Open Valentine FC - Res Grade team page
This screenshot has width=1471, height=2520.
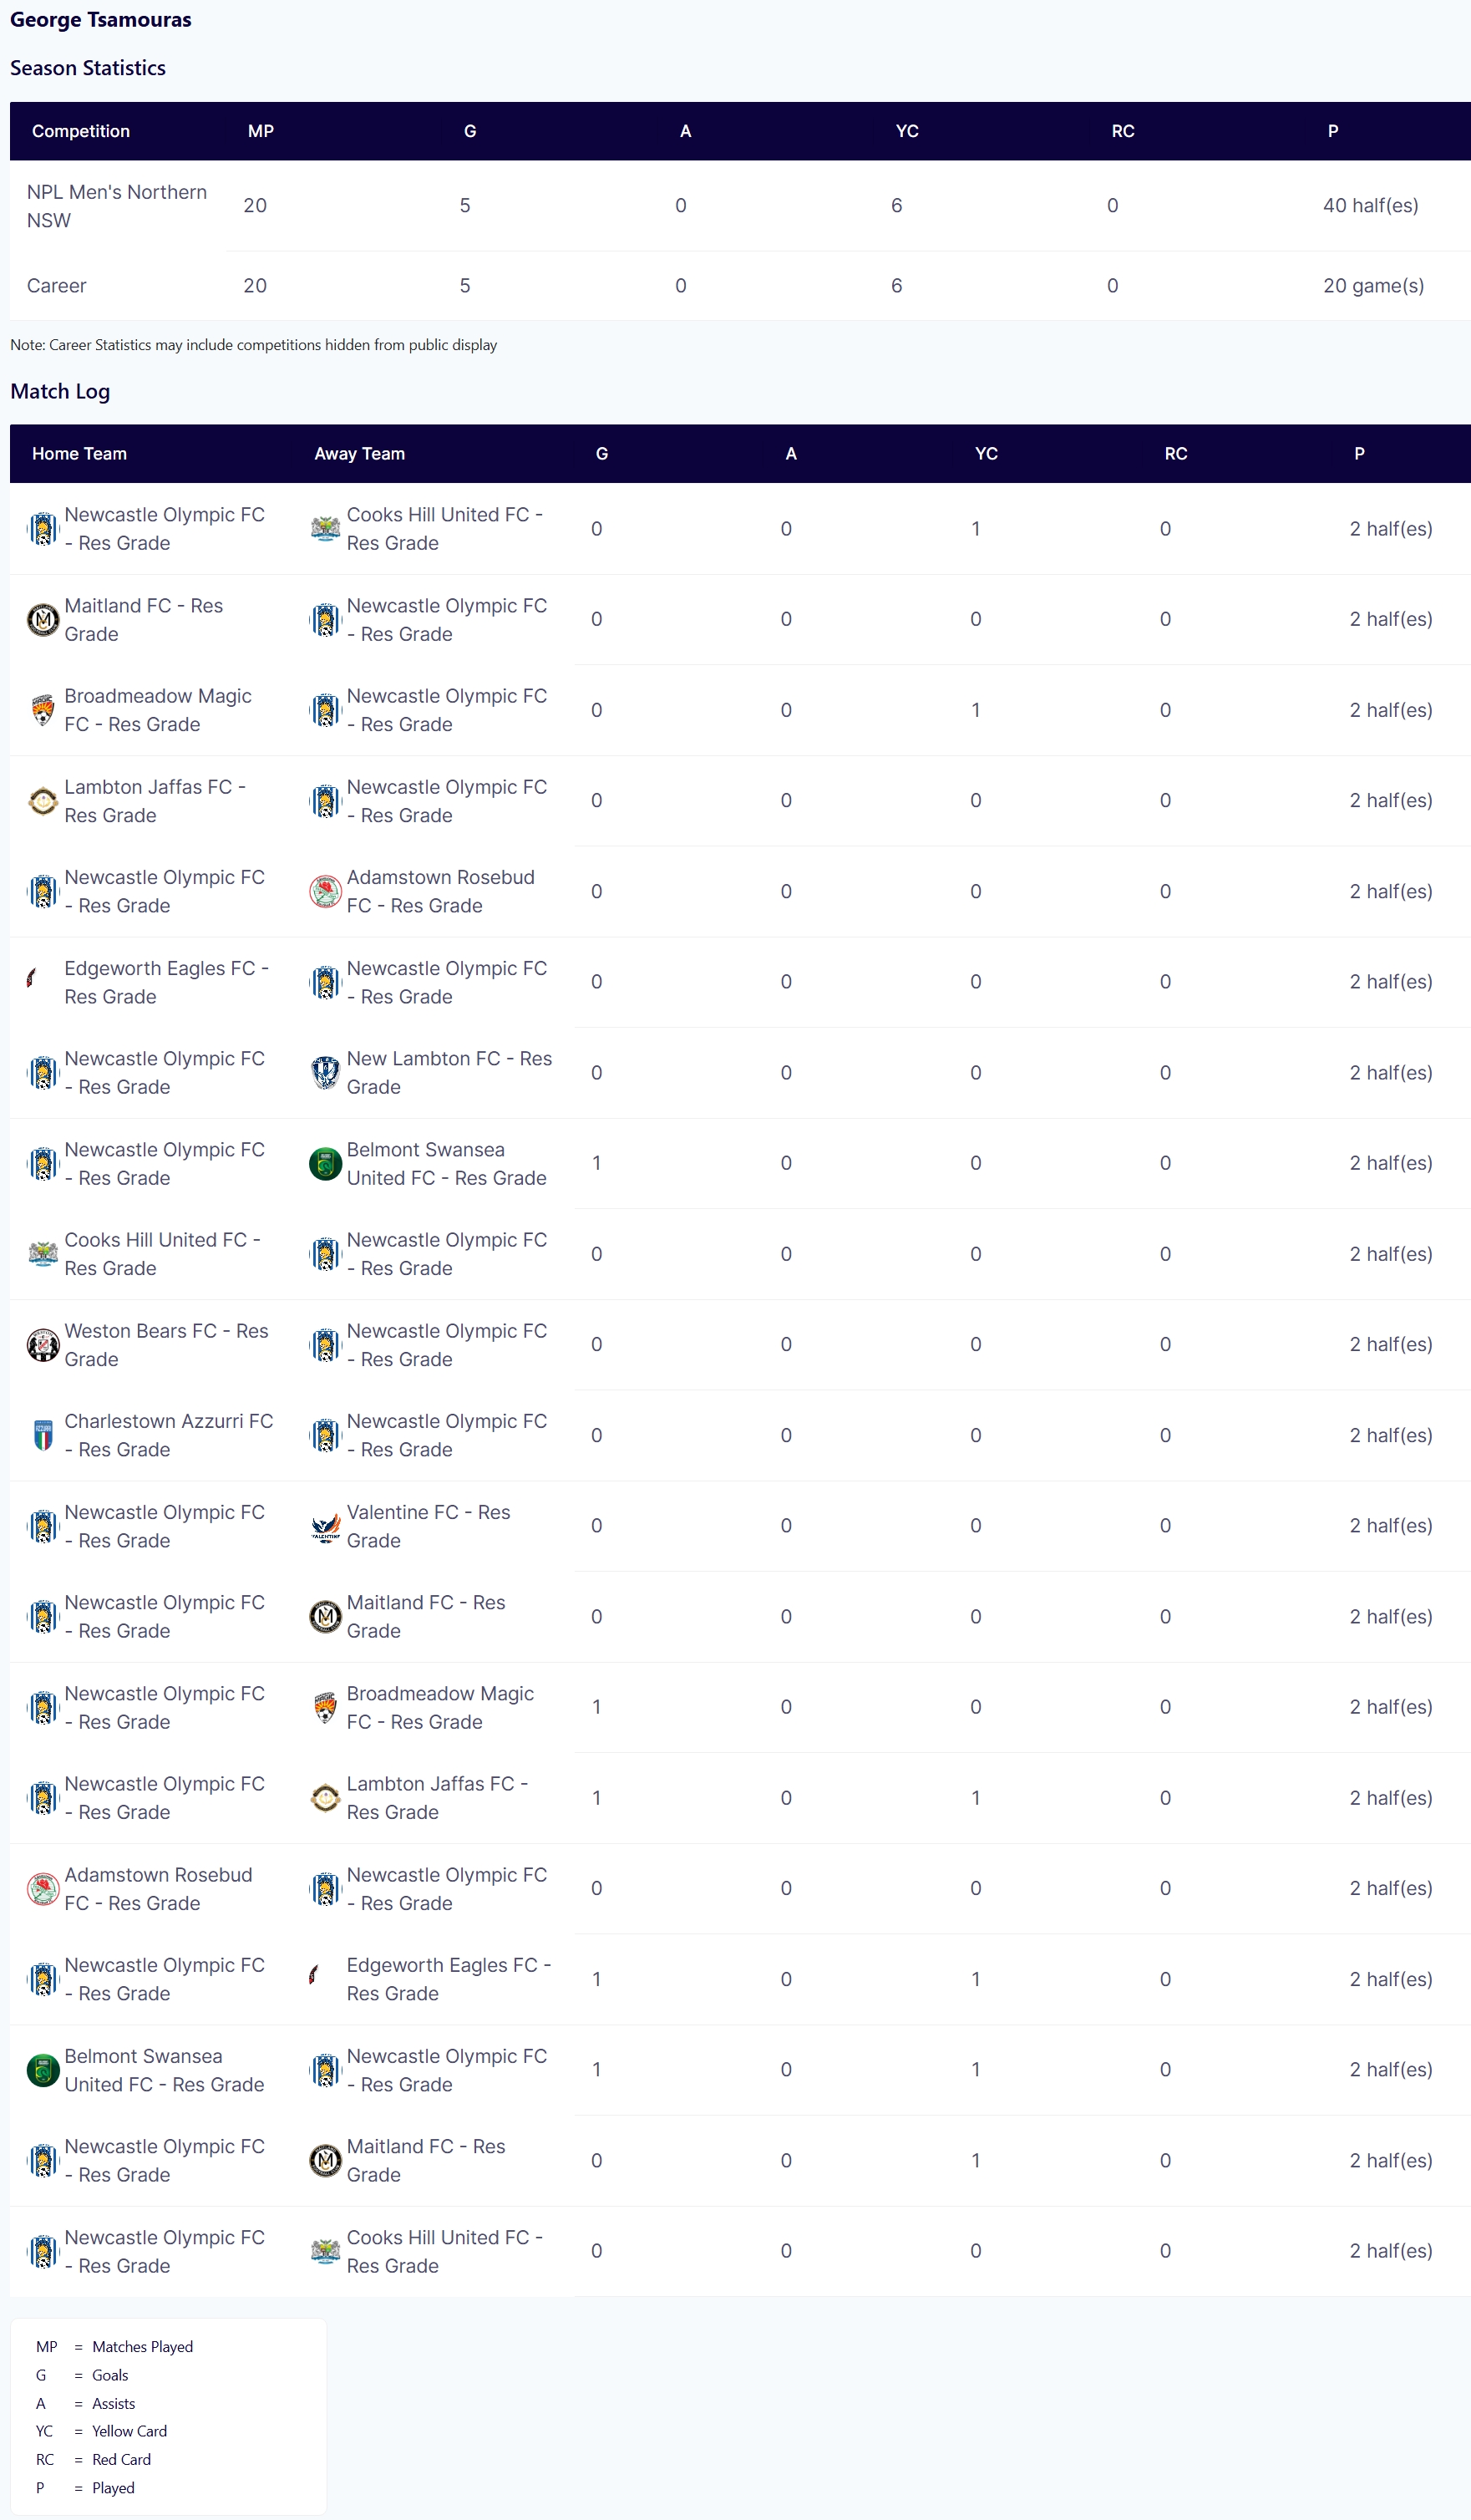tap(428, 1526)
